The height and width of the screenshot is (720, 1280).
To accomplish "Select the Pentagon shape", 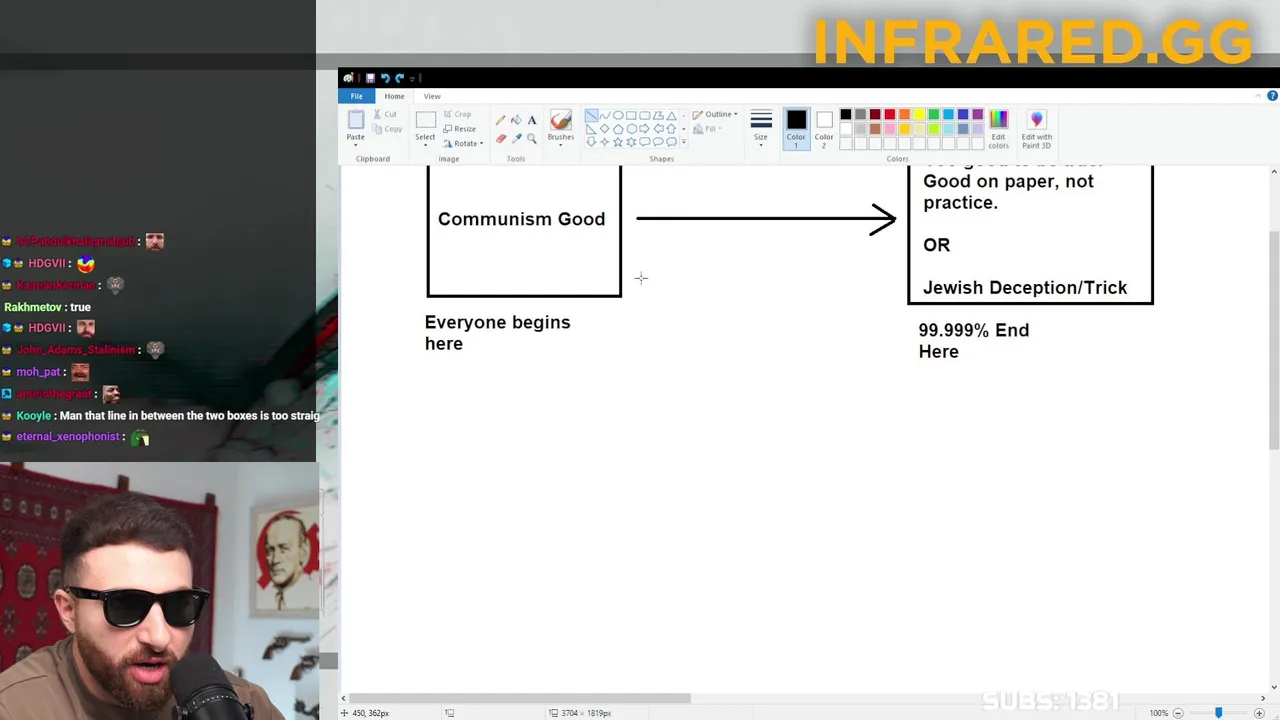I will (x=618, y=129).
